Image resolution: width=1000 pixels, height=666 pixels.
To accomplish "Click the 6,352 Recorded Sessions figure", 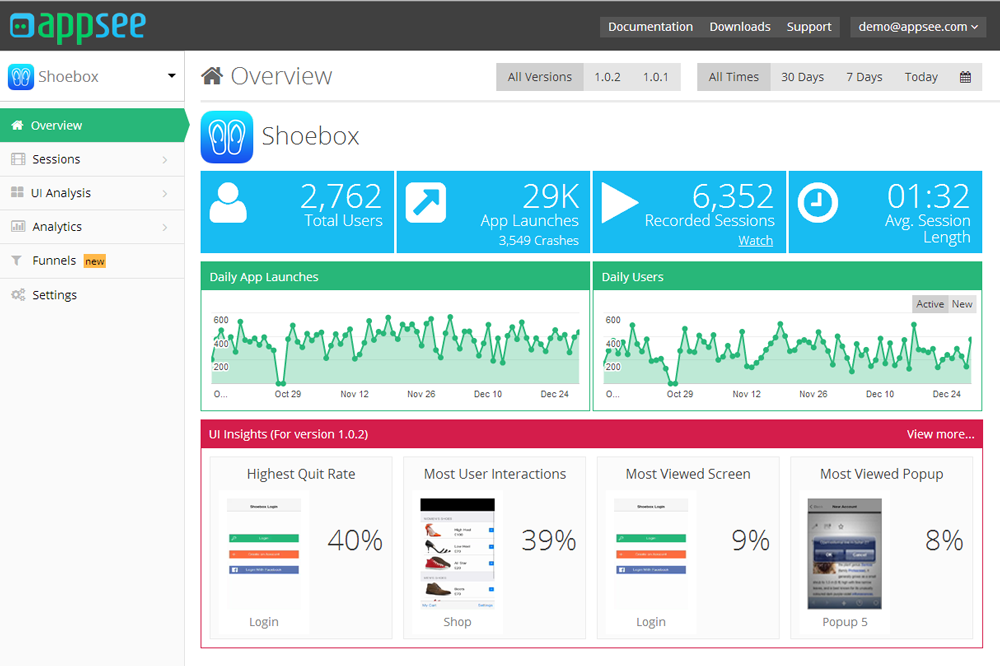I will [x=733, y=196].
